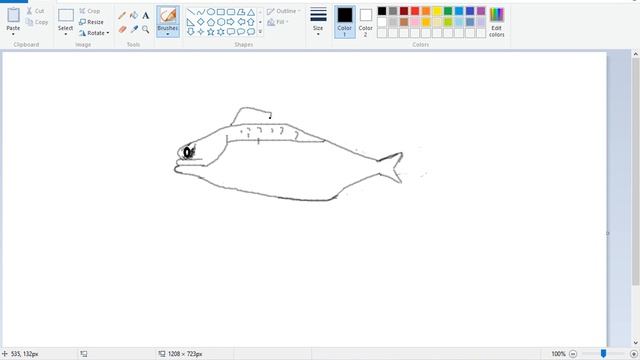Activate the Color 1 foreground box
Viewport: 640px width, 360px height.
(344, 22)
